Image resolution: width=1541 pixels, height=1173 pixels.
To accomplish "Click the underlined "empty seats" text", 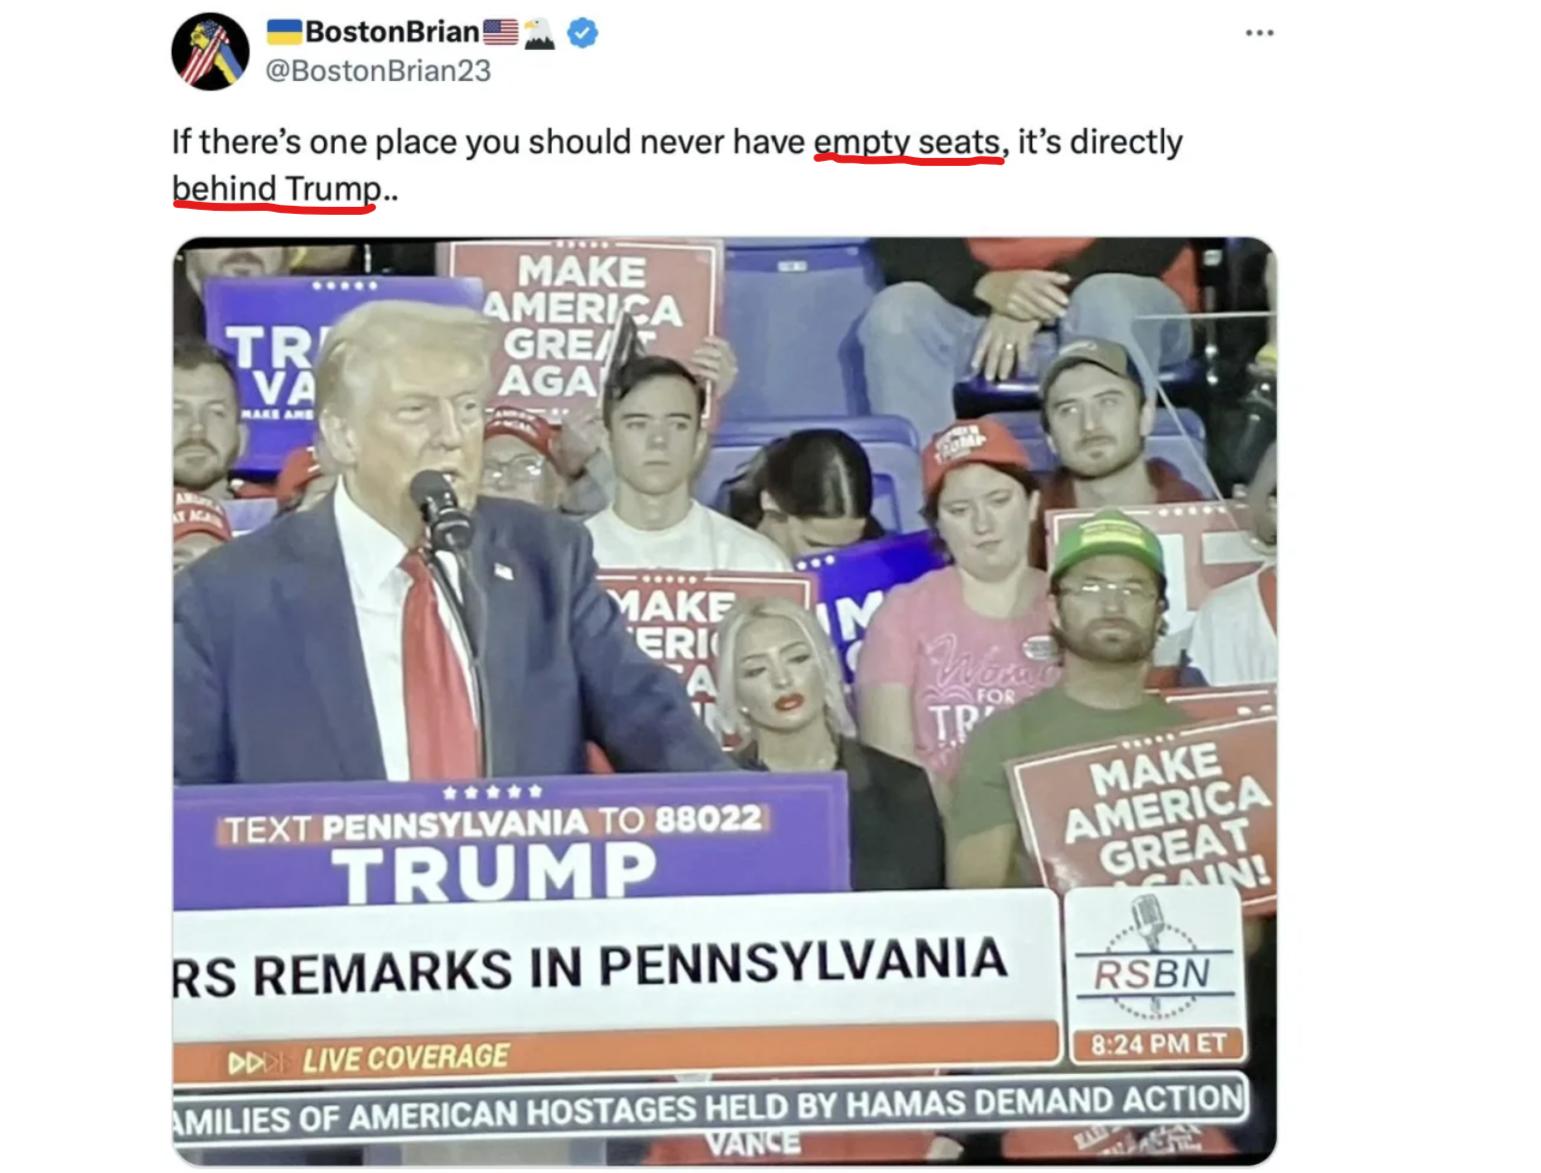I will pyautogui.click(x=907, y=142).
